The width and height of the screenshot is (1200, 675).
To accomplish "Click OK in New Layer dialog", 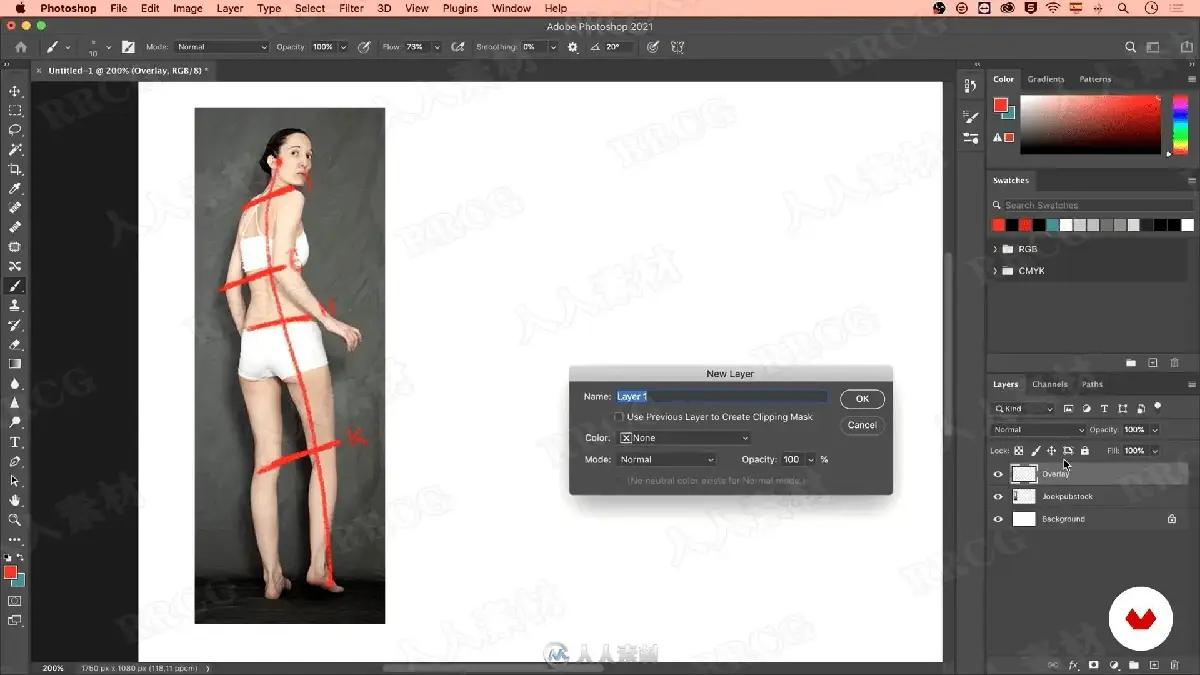I will [862, 399].
